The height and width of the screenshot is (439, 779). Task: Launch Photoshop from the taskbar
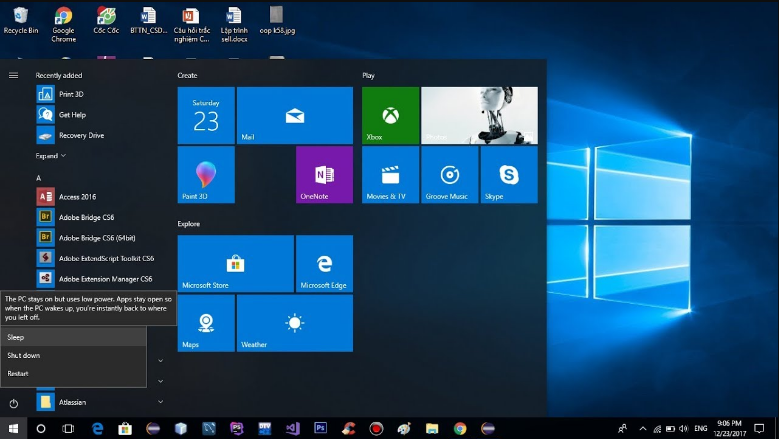(x=320, y=428)
